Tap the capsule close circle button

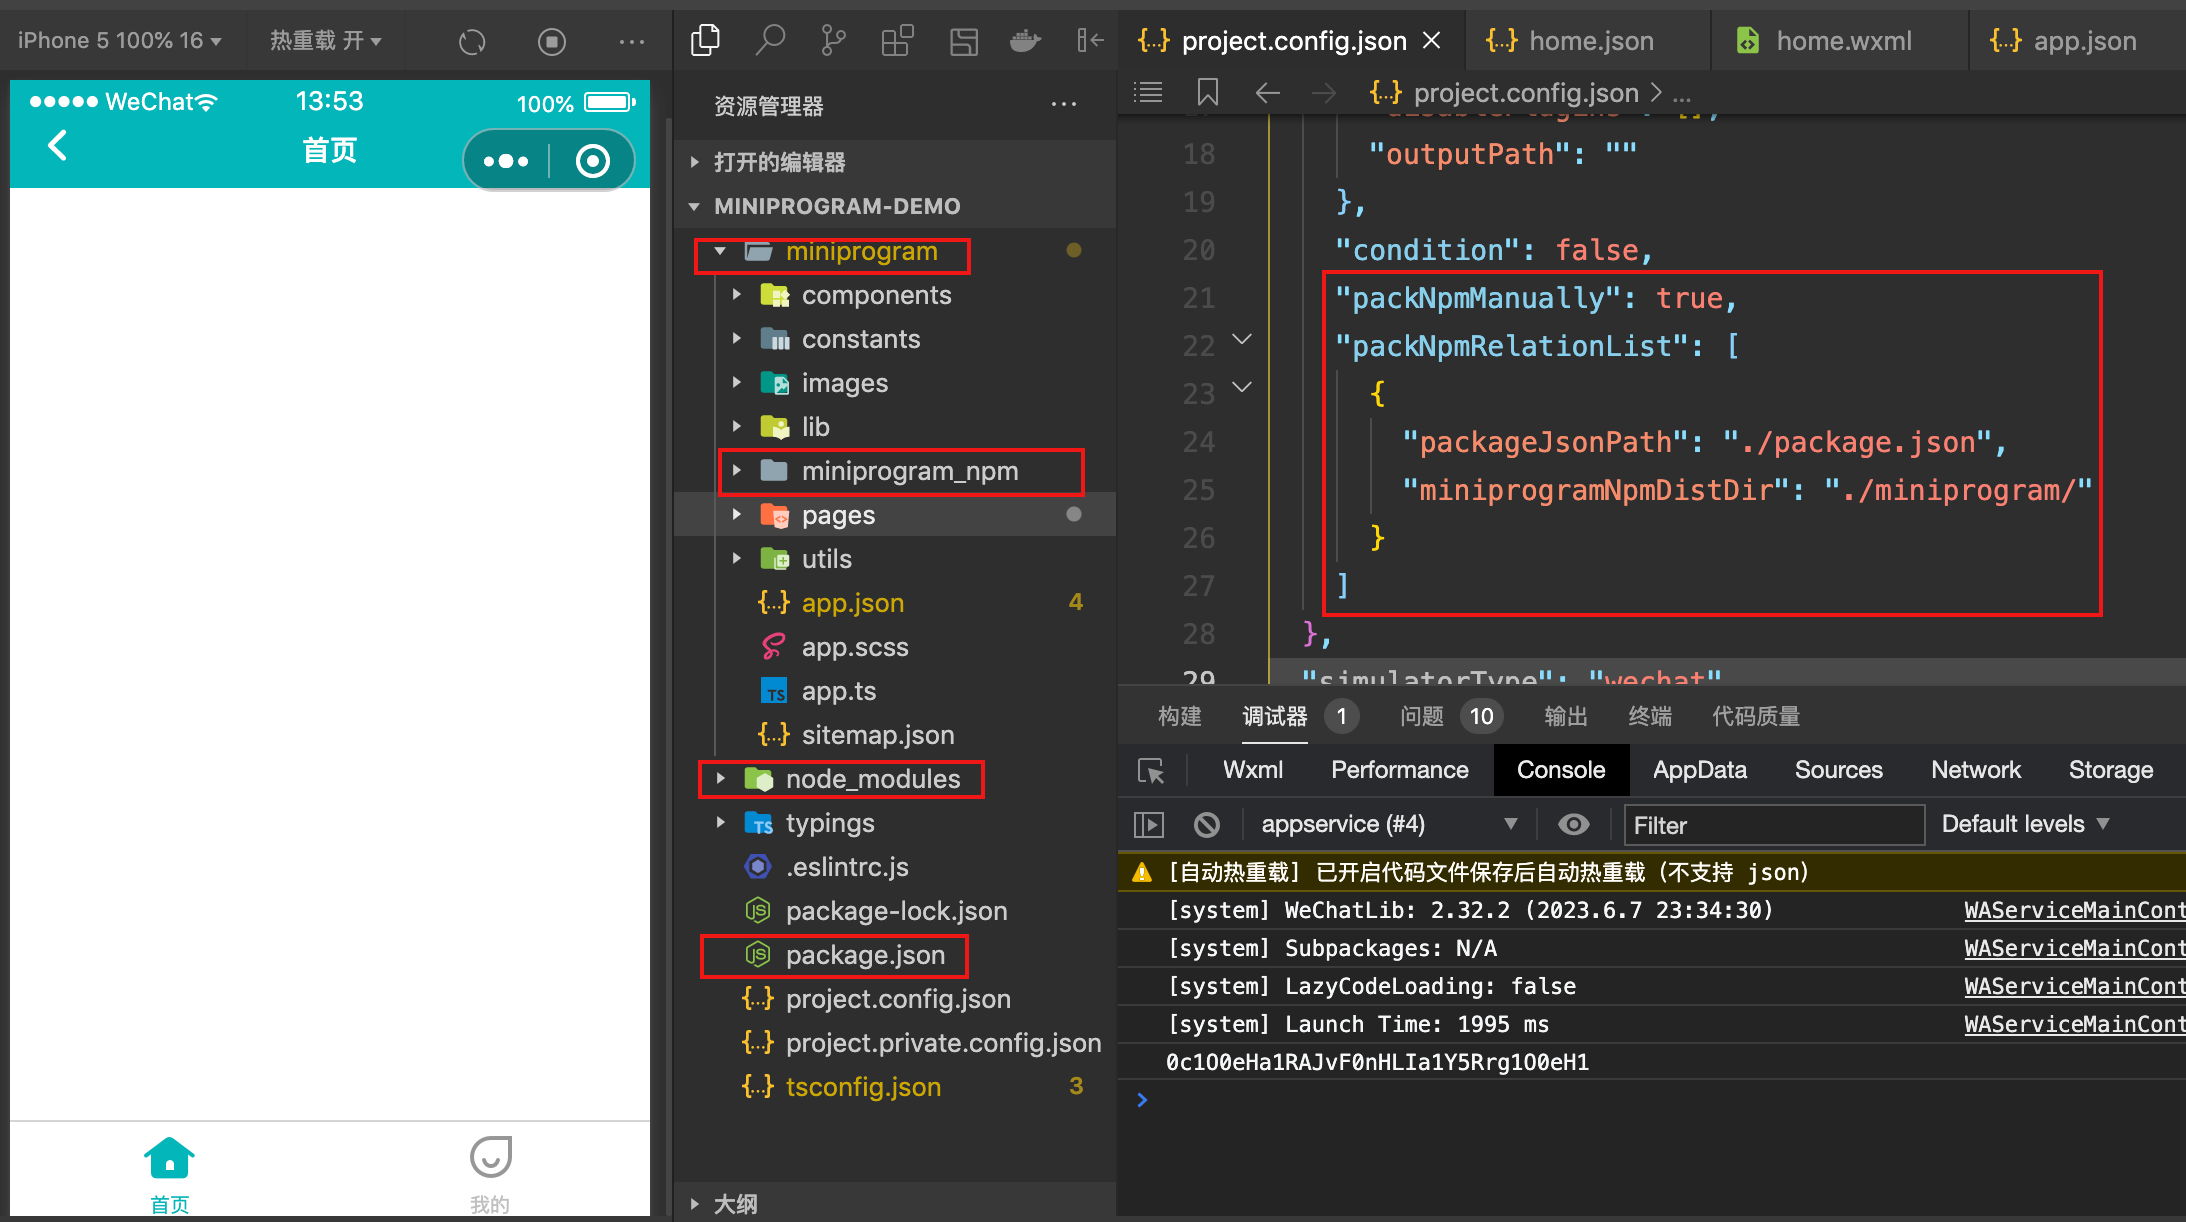pos(593,161)
